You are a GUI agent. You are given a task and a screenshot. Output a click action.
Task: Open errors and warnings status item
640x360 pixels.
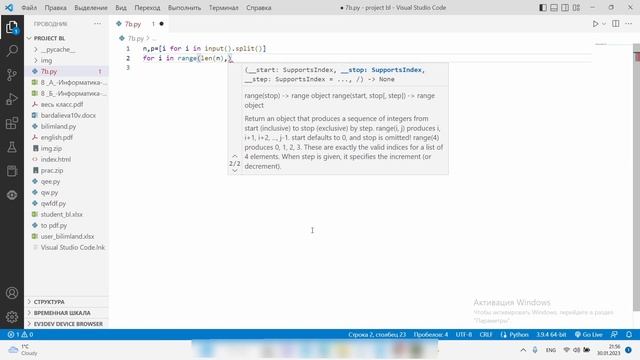click(20, 335)
